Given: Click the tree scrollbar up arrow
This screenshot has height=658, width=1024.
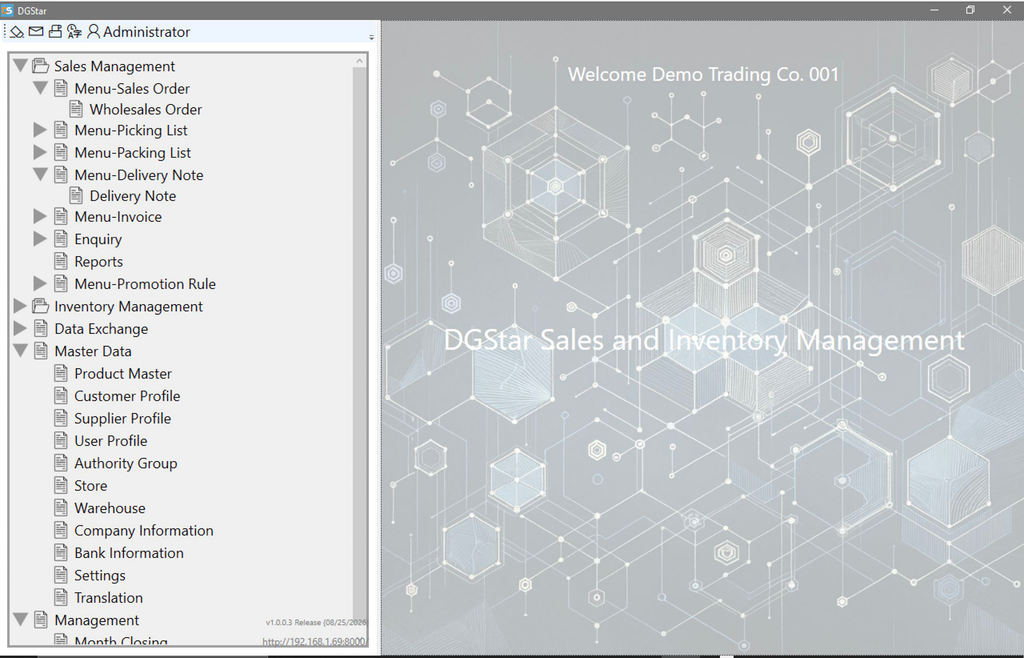Looking at the screenshot, I should [359, 61].
